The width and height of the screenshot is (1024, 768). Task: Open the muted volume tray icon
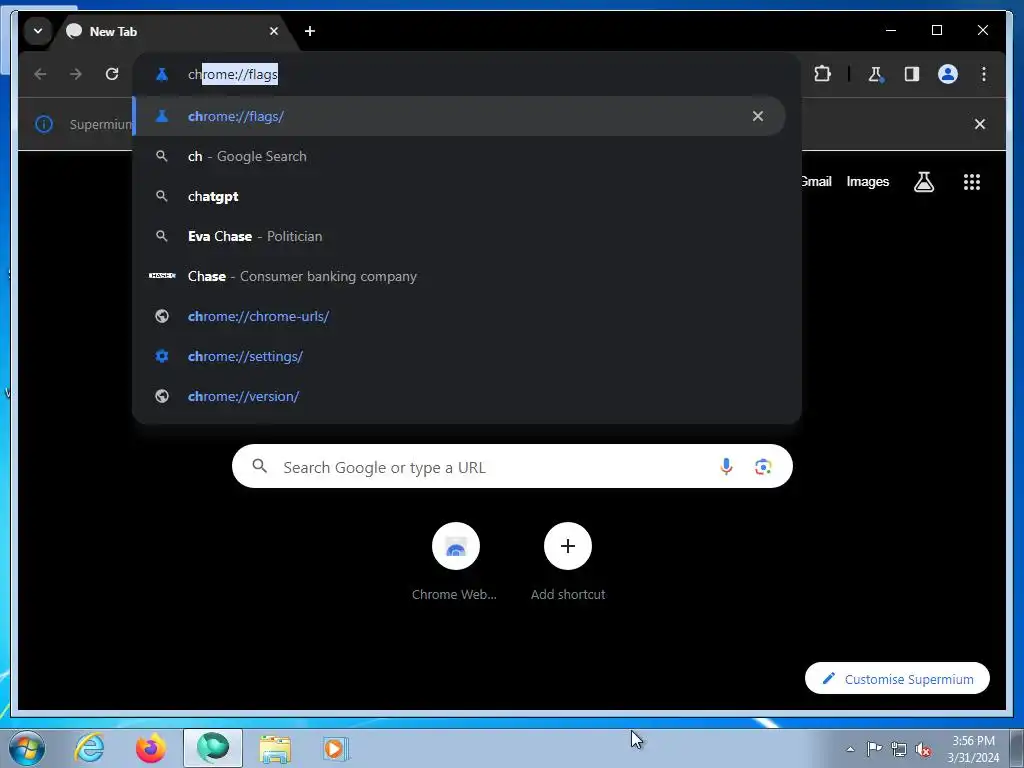[923, 749]
